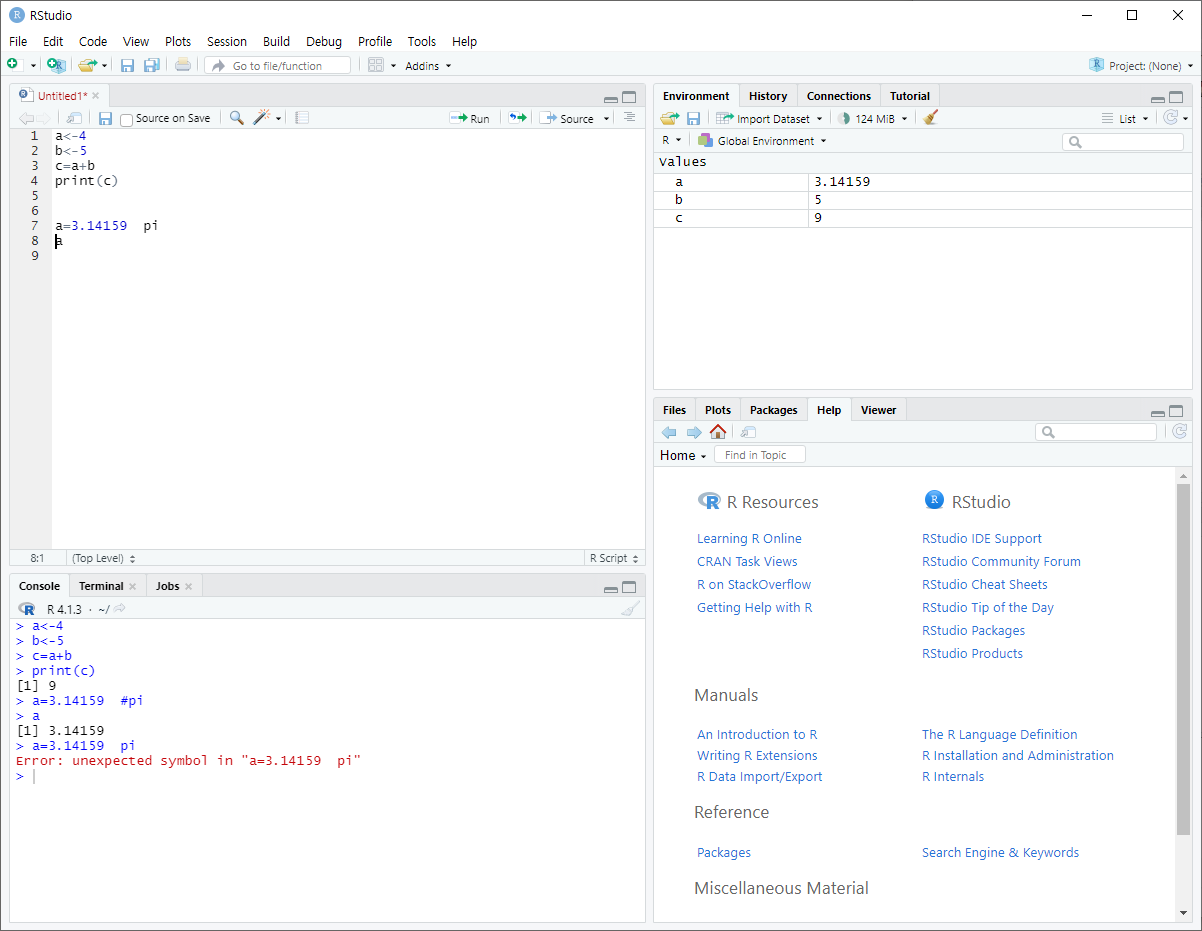Maximize the Console pane
The height and width of the screenshot is (931, 1202).
pos(629,587)
